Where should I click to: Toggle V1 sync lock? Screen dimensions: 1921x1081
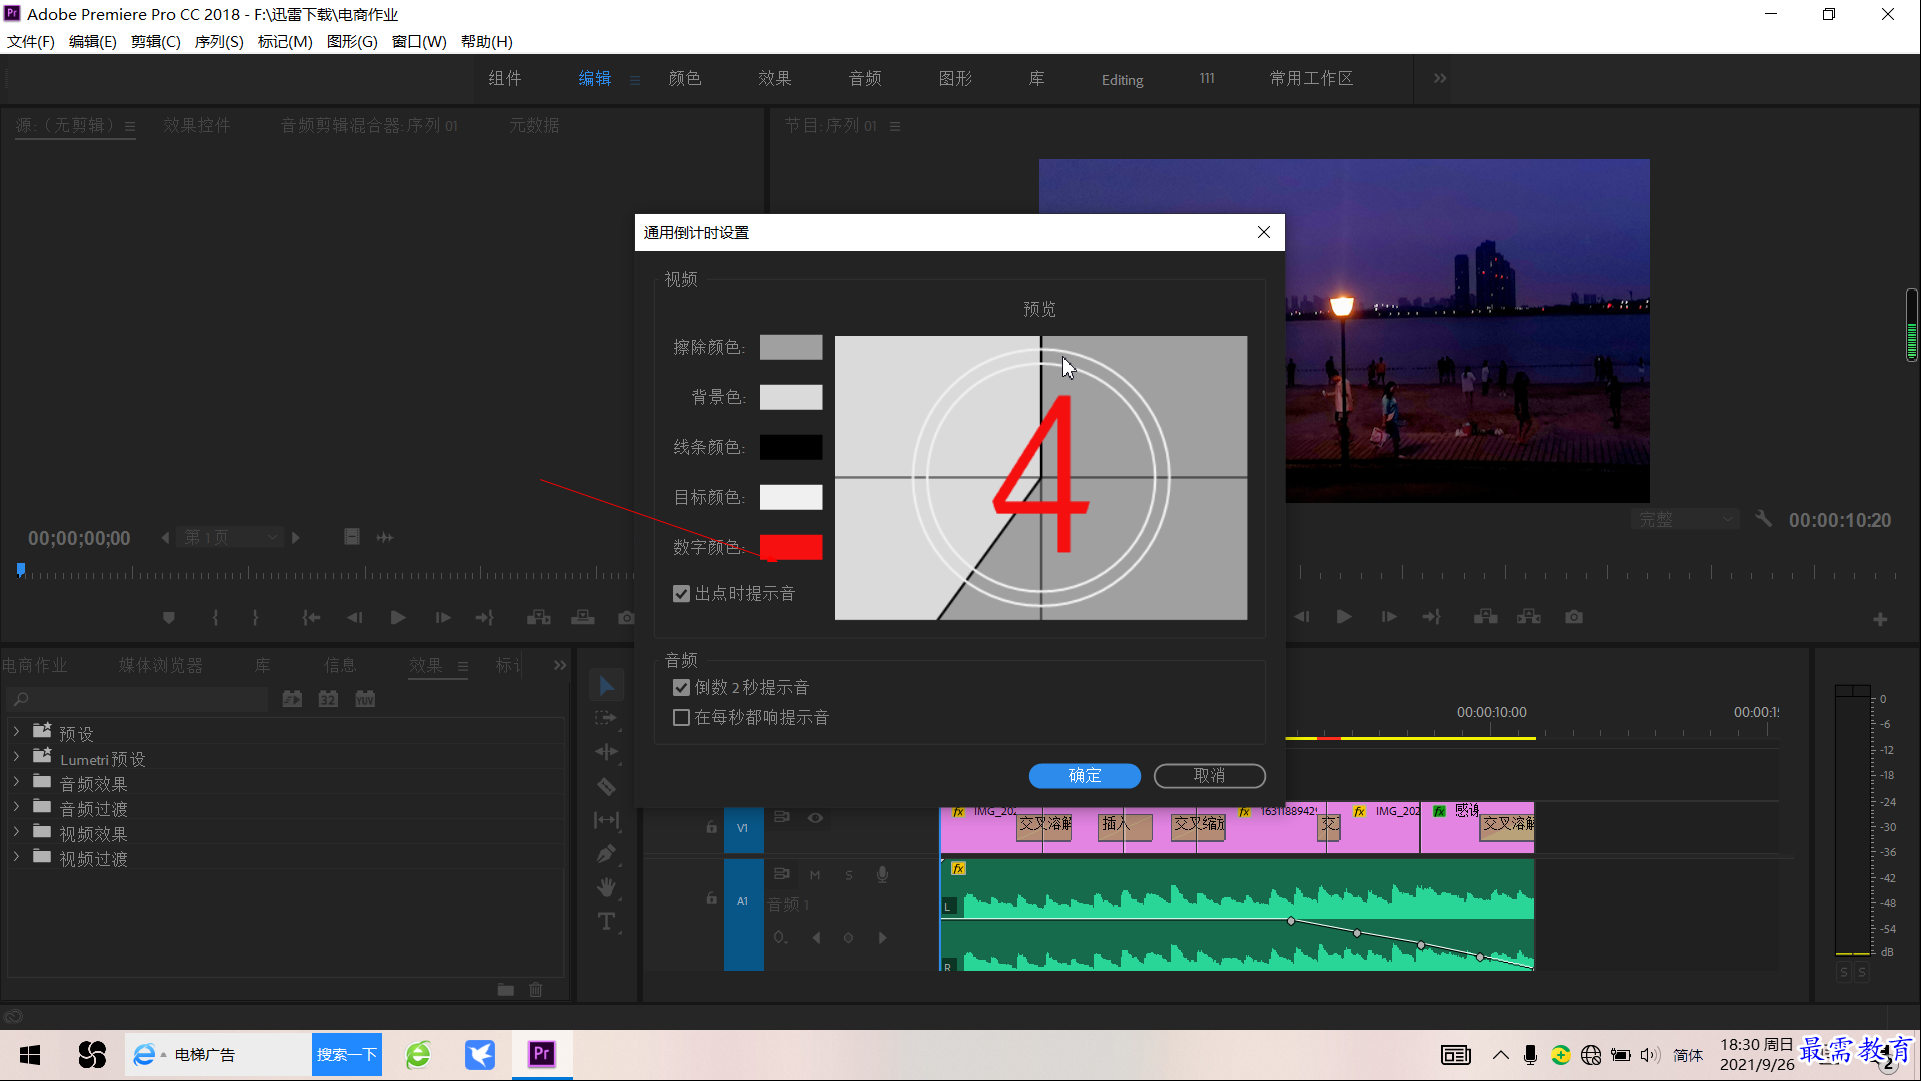pyautogui.click(x=782, y=817)
